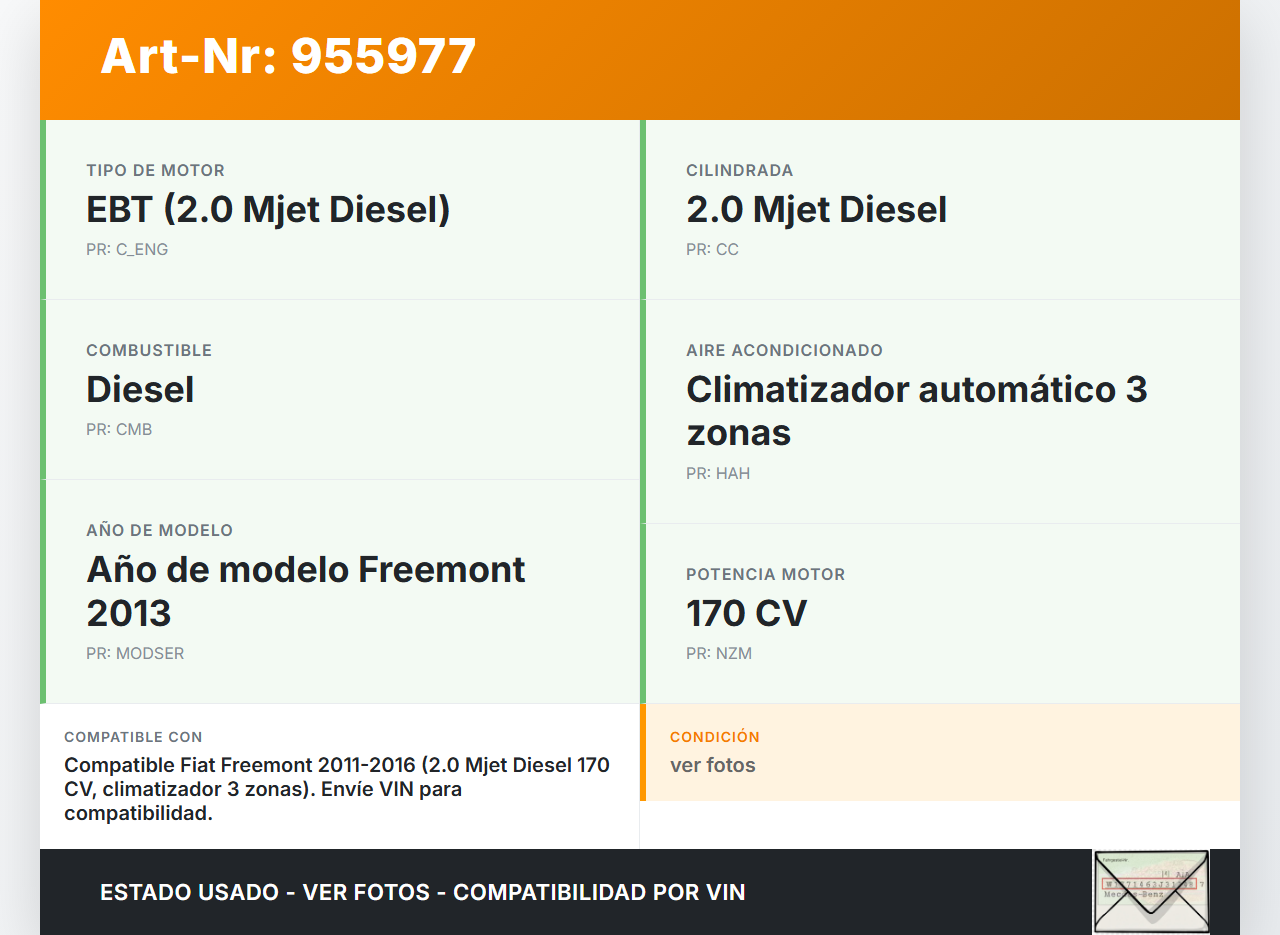Click the Art-Nr: 955977 heading
The height and width of the screenshot is (935, 1280).
point(288,56)
